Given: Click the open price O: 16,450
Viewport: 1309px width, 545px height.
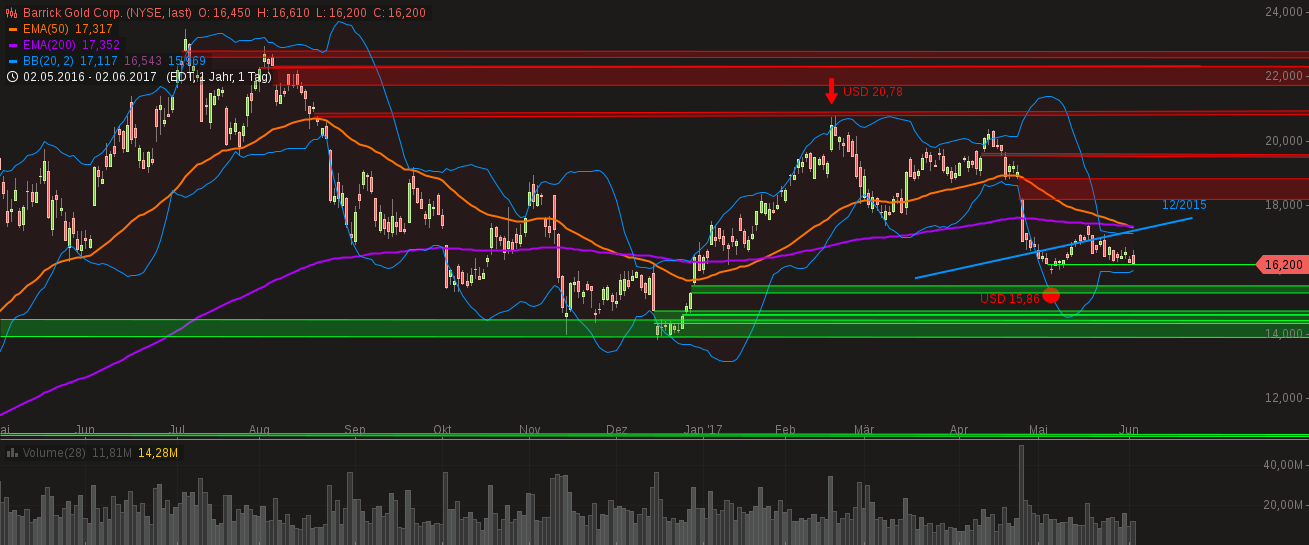Looking at the screenshot, I should coord(225,13).
